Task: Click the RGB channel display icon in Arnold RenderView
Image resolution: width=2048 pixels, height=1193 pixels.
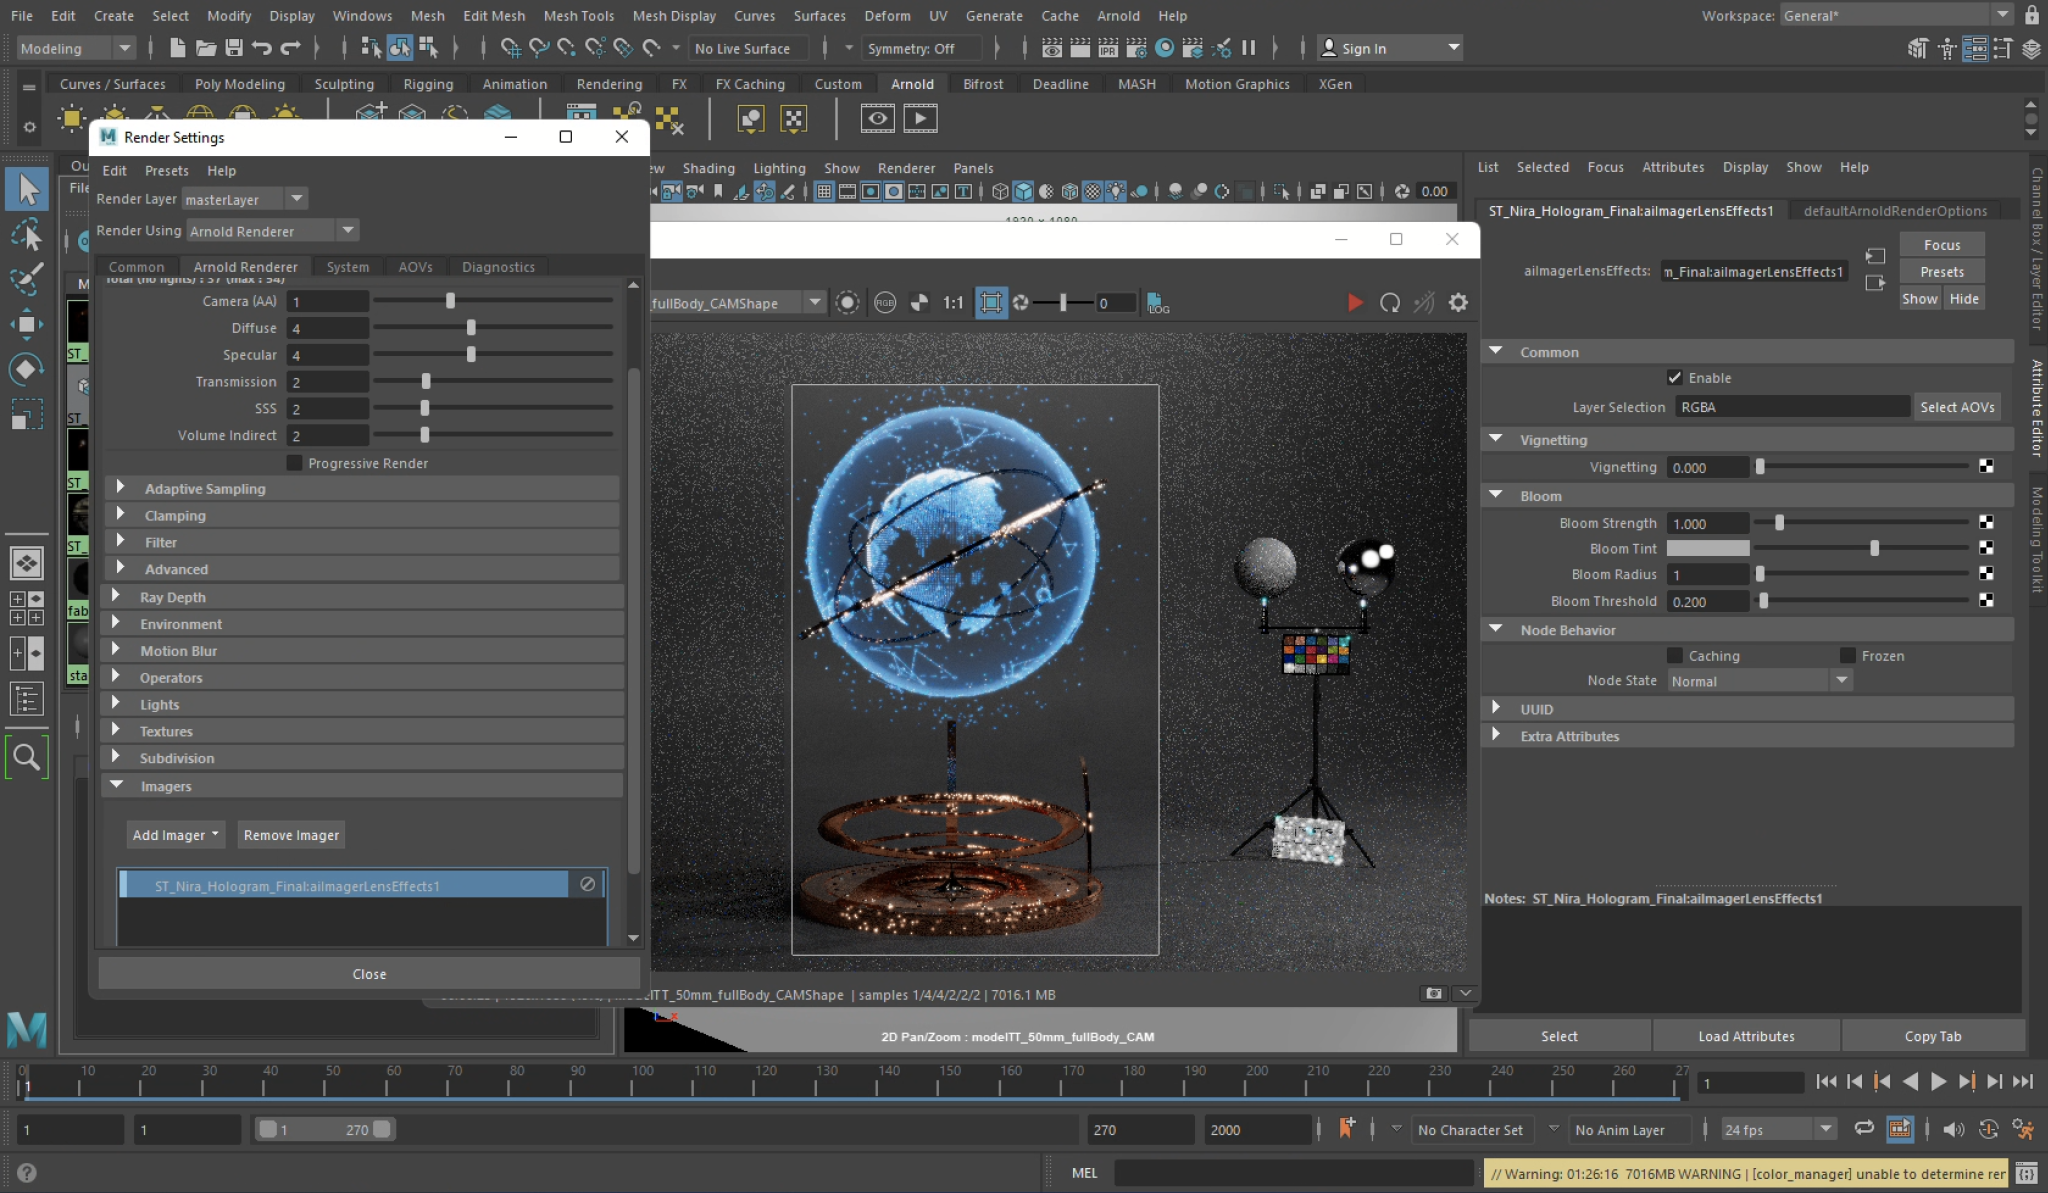Action: [884, 302]
